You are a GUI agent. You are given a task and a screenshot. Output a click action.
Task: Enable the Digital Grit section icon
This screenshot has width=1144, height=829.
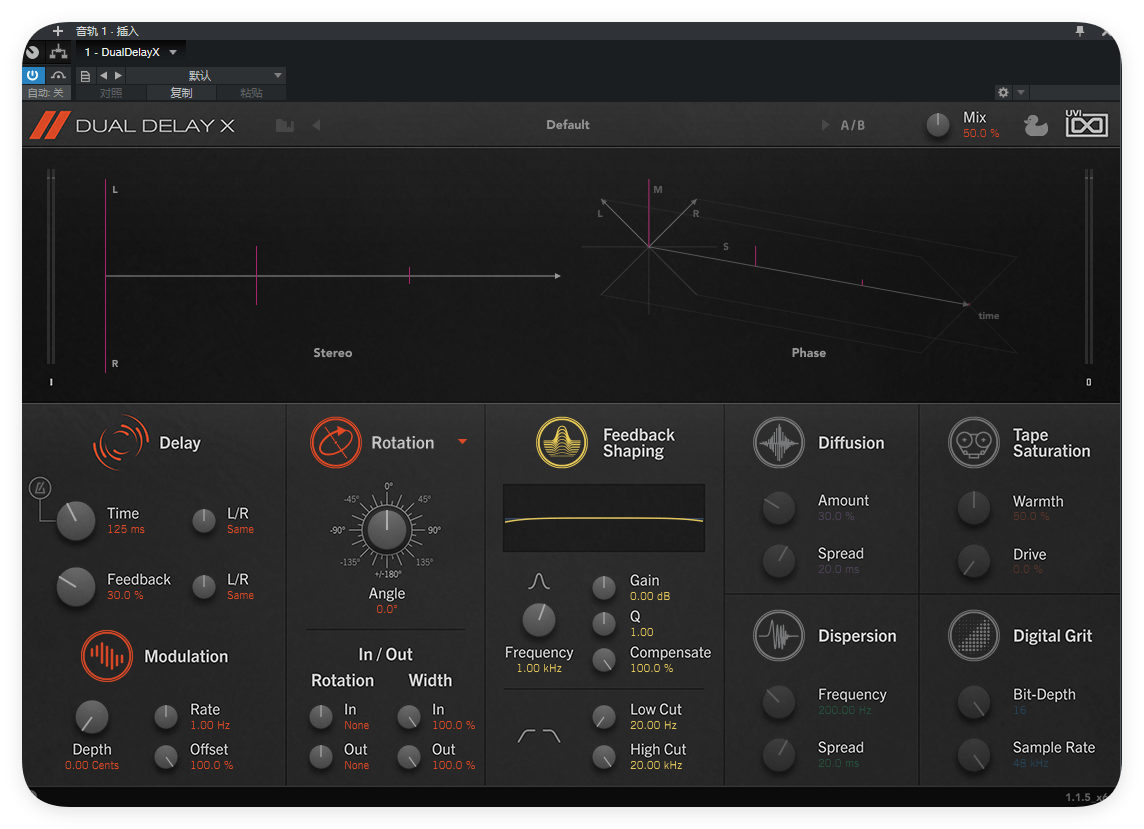[973, 636]
